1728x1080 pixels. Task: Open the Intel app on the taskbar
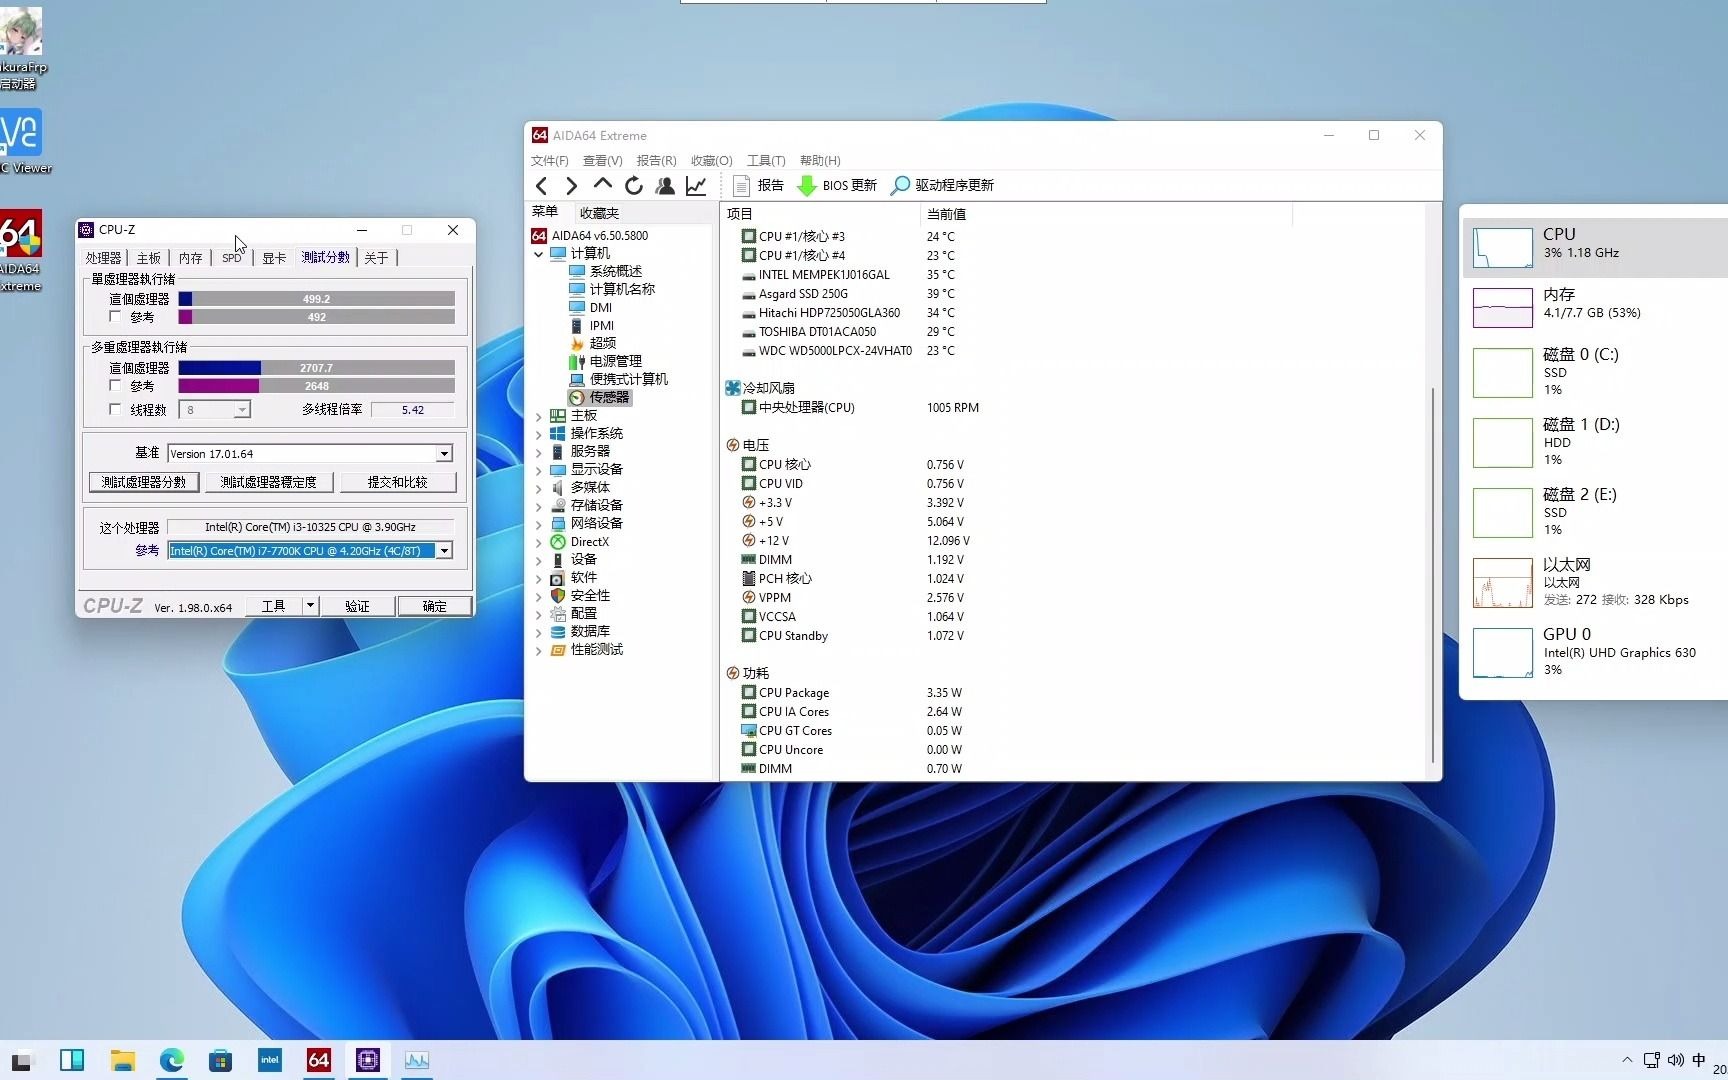pyautogui.click(x=270, y=1060)
